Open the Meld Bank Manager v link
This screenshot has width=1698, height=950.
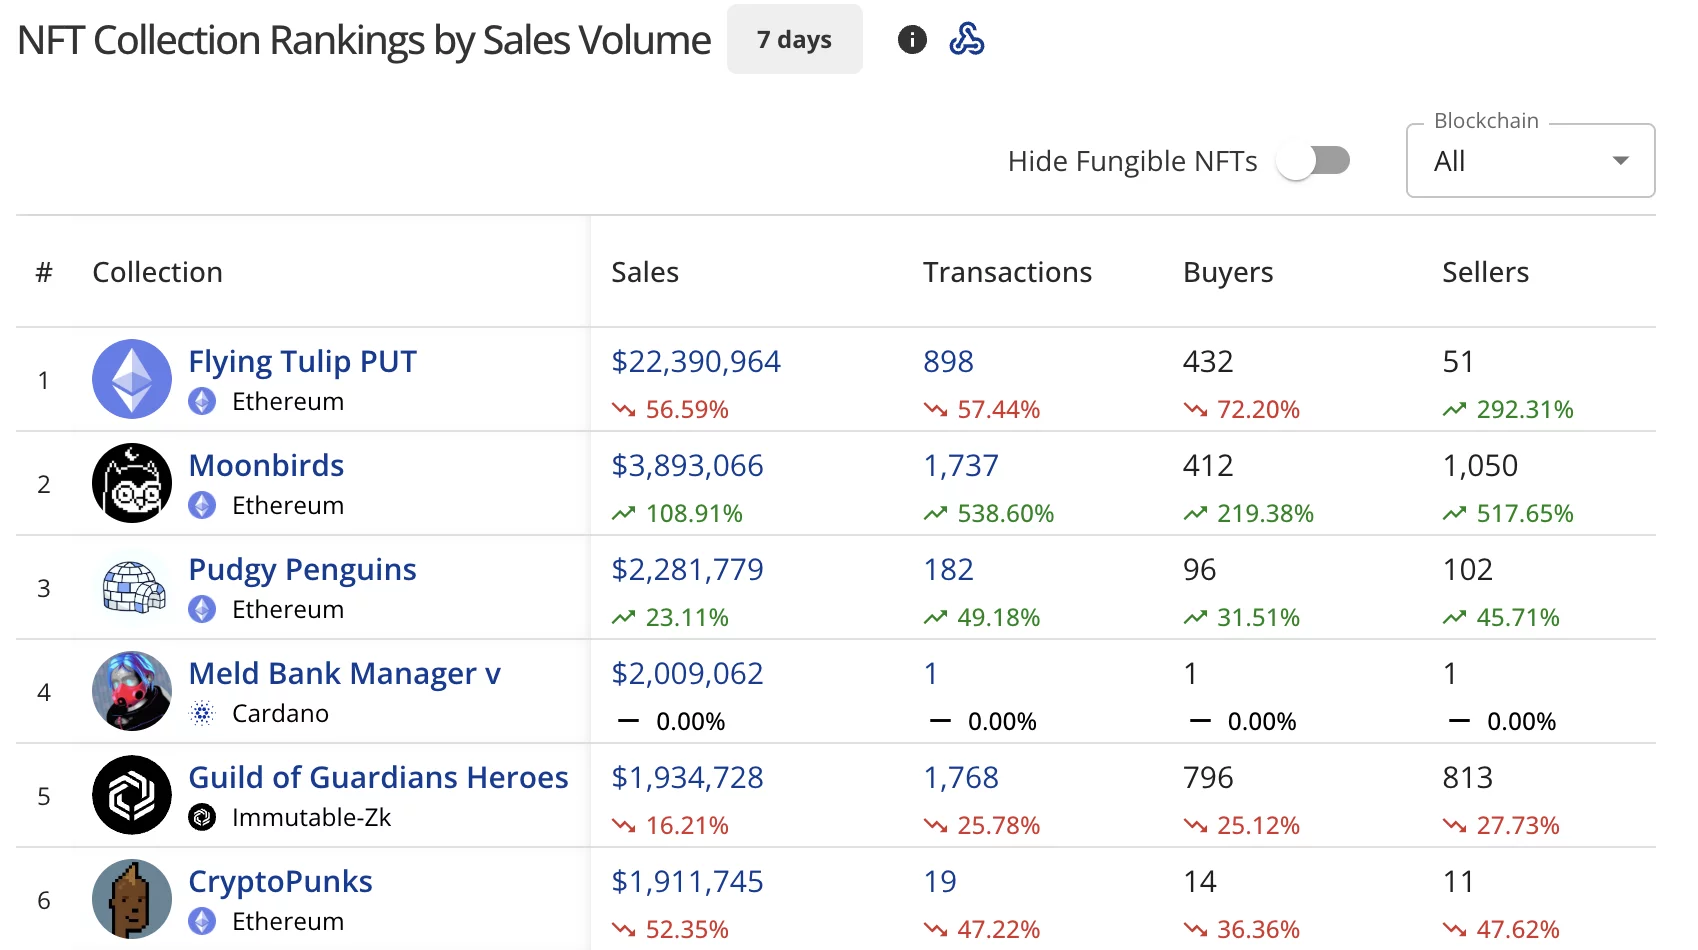tap(345, 673)
